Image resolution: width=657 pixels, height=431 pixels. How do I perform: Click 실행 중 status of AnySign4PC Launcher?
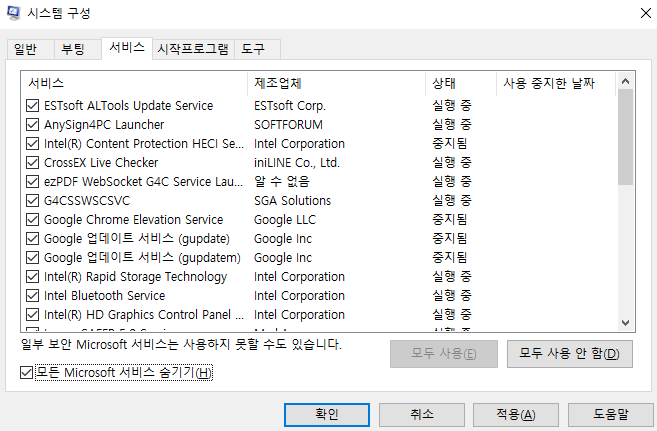point(452,124)
